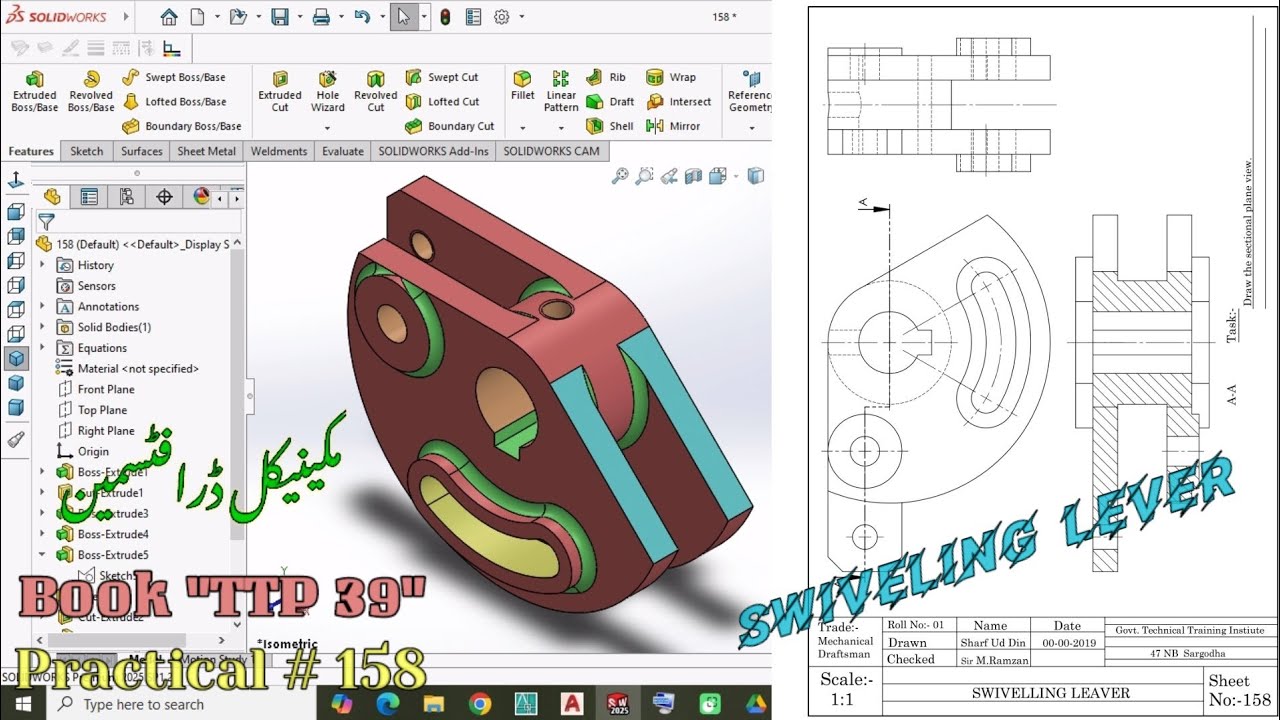Activate the Select cursor tool

[404, 17]
